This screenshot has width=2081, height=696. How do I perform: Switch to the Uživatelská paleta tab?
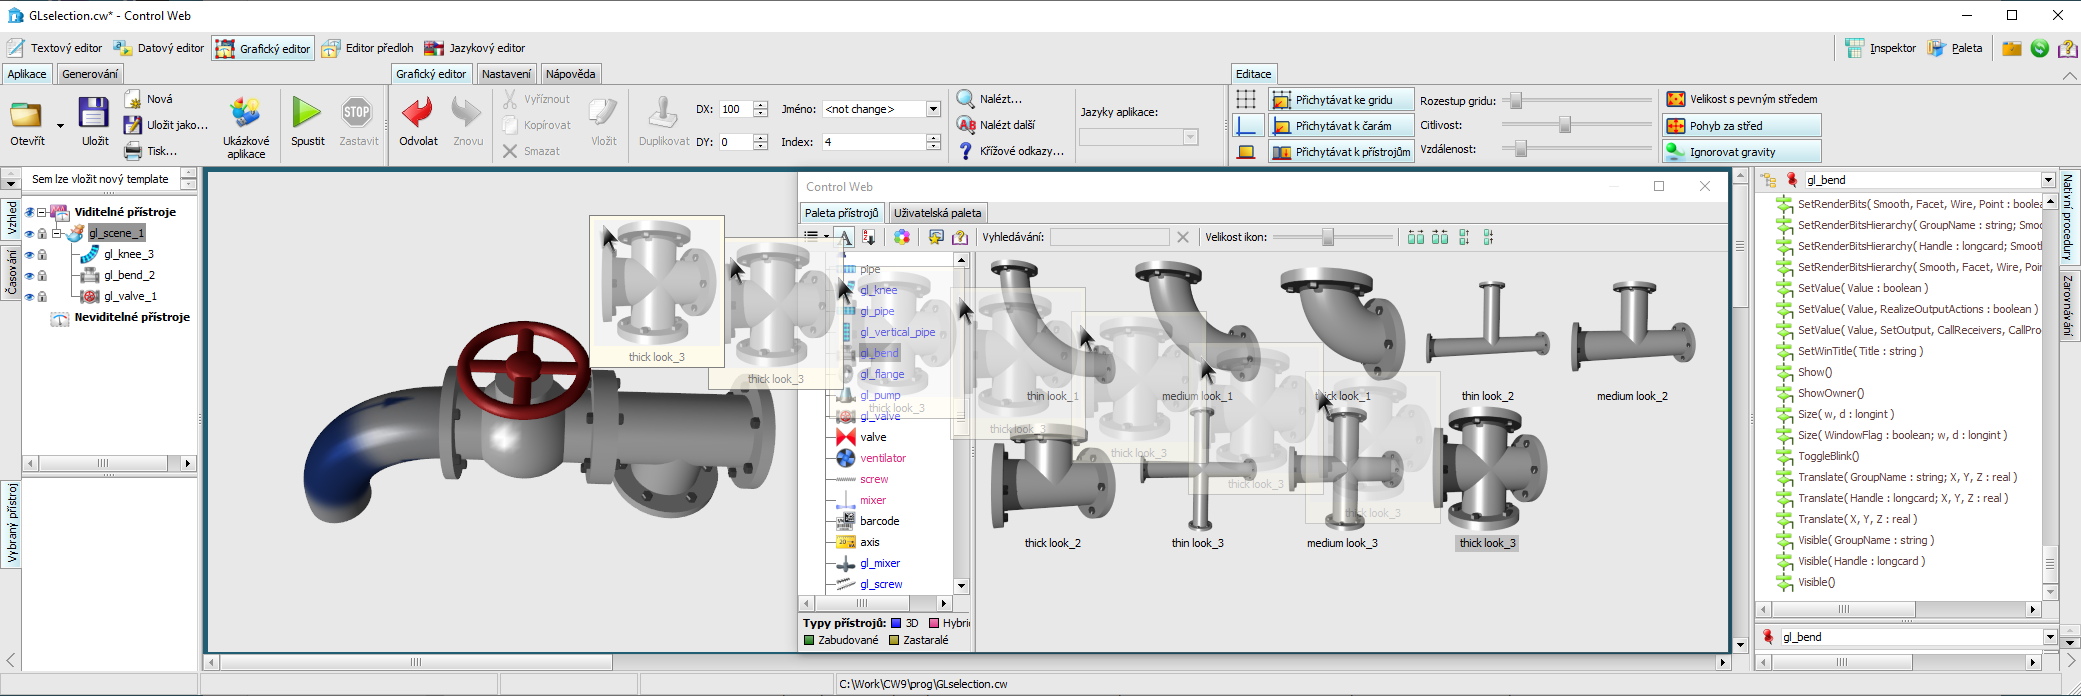click(937, 213)
